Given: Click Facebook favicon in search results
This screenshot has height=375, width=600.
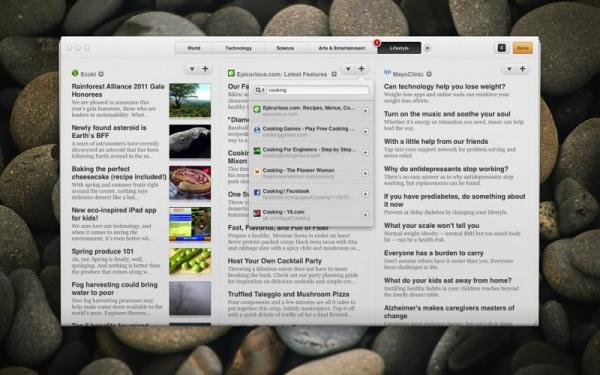Looking at the screenshot, I should coord(257,192).
